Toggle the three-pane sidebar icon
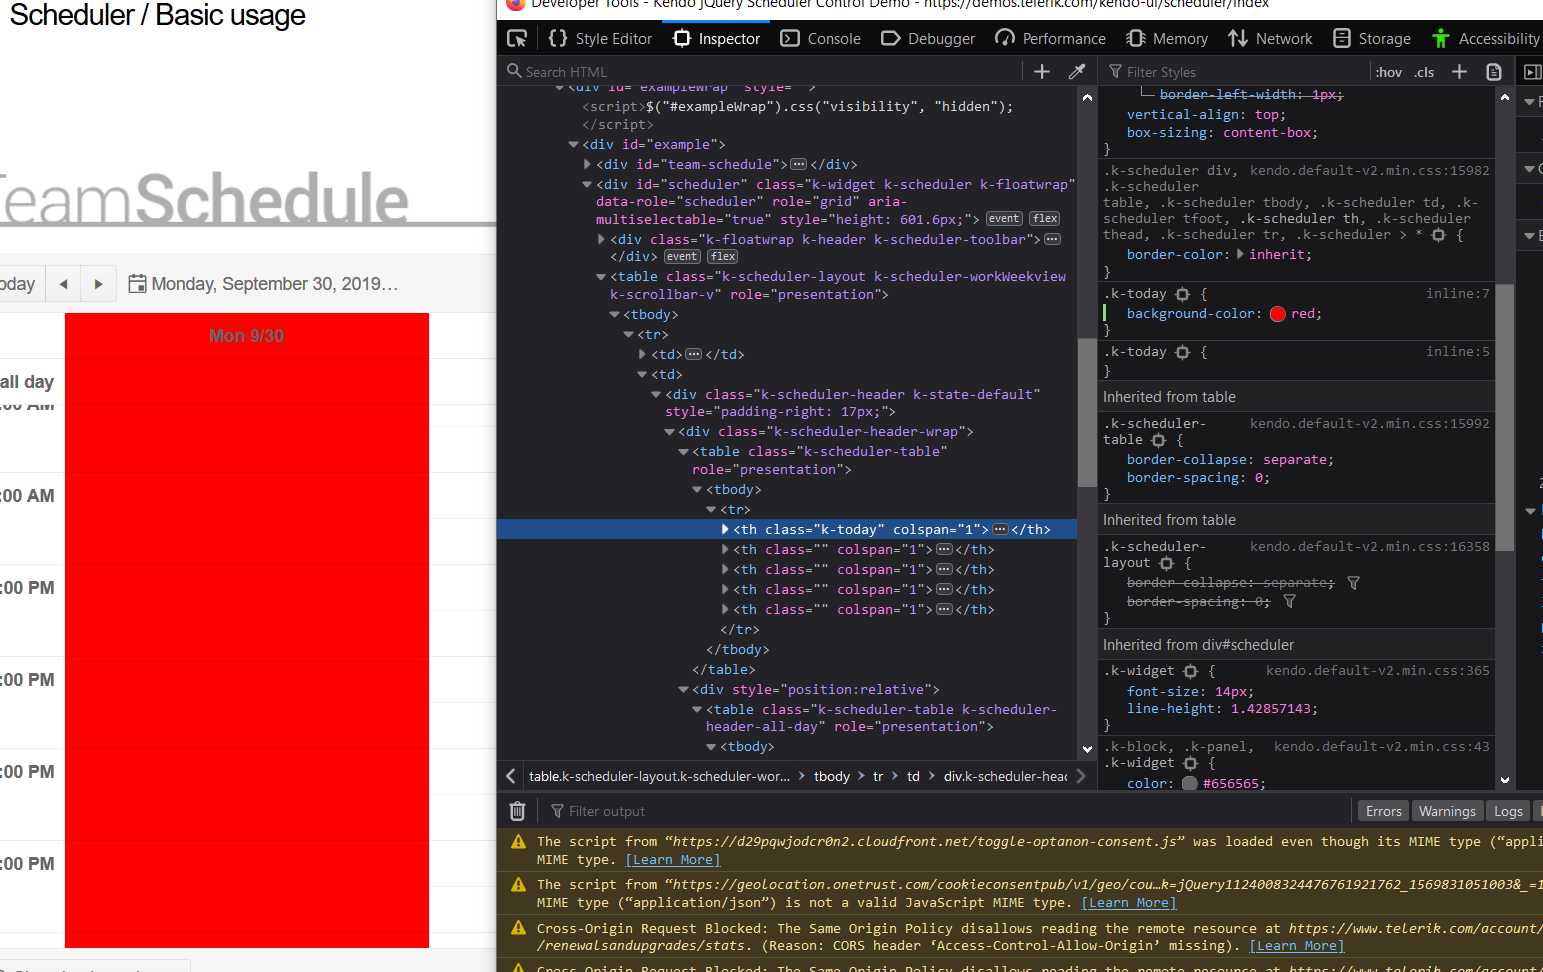Image resolution: width=1543 pixels, height=972 pixels. [1532, 72]
